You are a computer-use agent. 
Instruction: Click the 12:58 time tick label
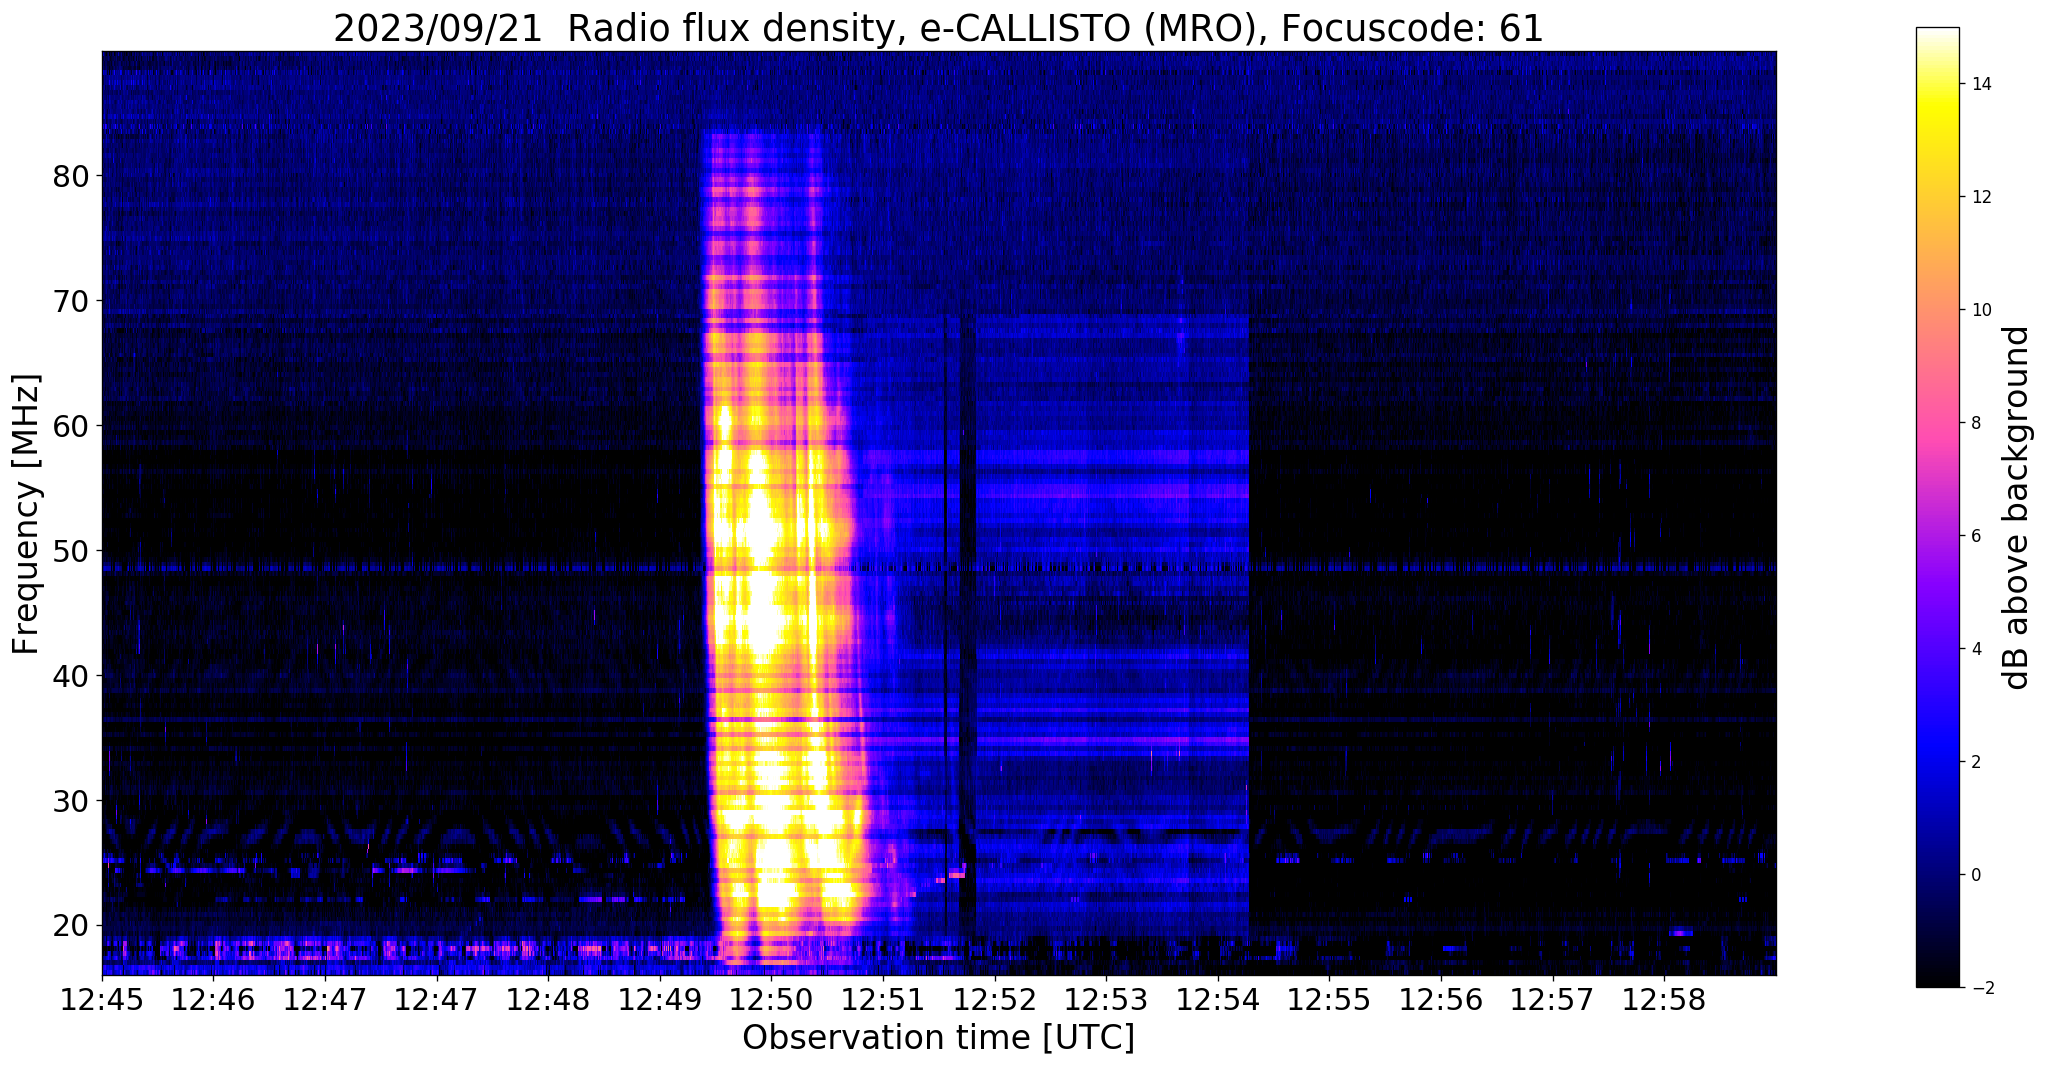pyautogui.click(x=1665, y=1001)
